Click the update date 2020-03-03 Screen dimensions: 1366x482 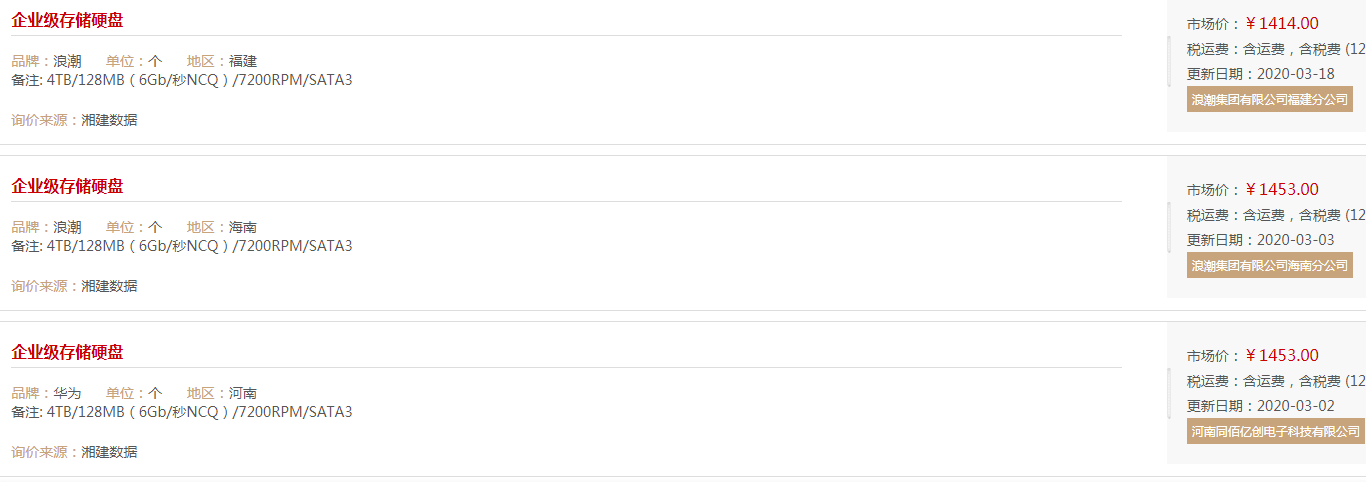tap(1295, 240)
